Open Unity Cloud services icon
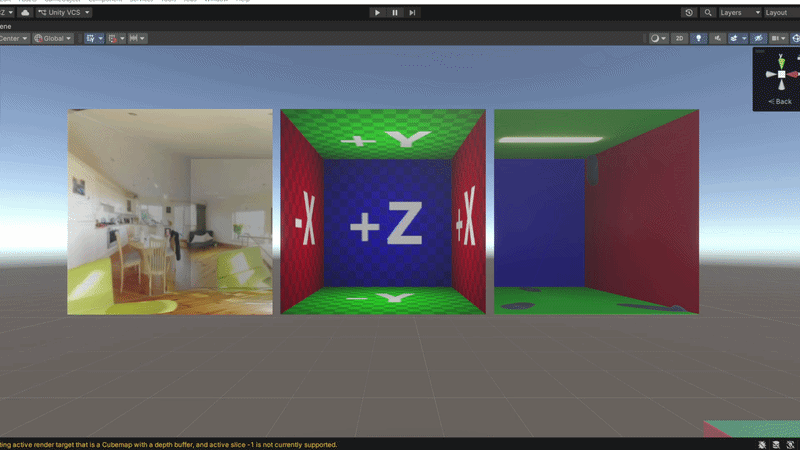The width and height of the screenshot is (800, 450). pos(24,12)
